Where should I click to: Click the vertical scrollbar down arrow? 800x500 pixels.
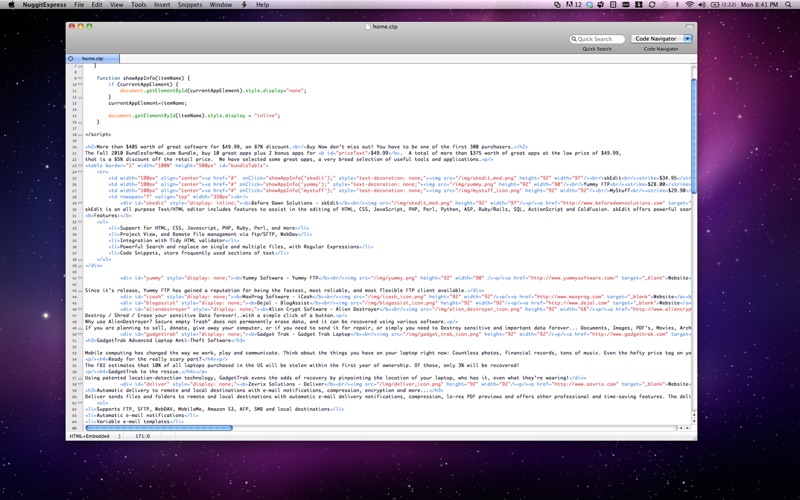pyautogui.click(x=694, y=420)
